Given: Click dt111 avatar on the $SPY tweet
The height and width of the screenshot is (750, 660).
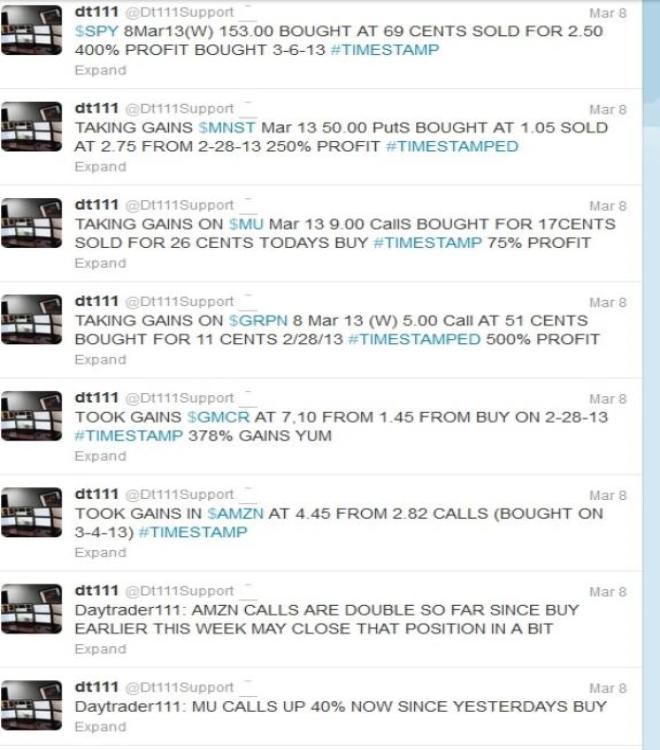Looking at the screenshot, I should [x=31, y=30].
